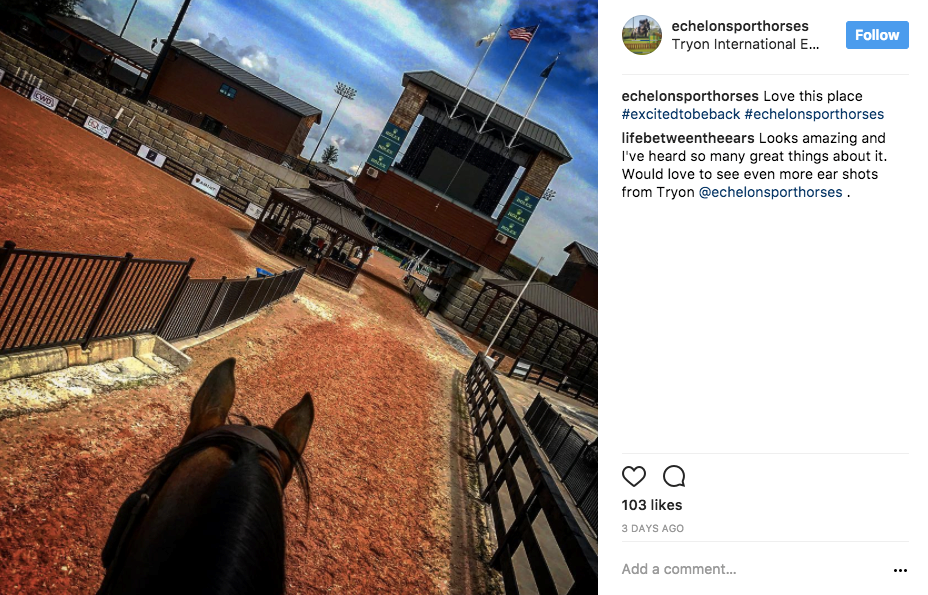Open the 3 DAYS AGO timestamp
The height and width of the screenshot is (595, 928).
[652, 528]
